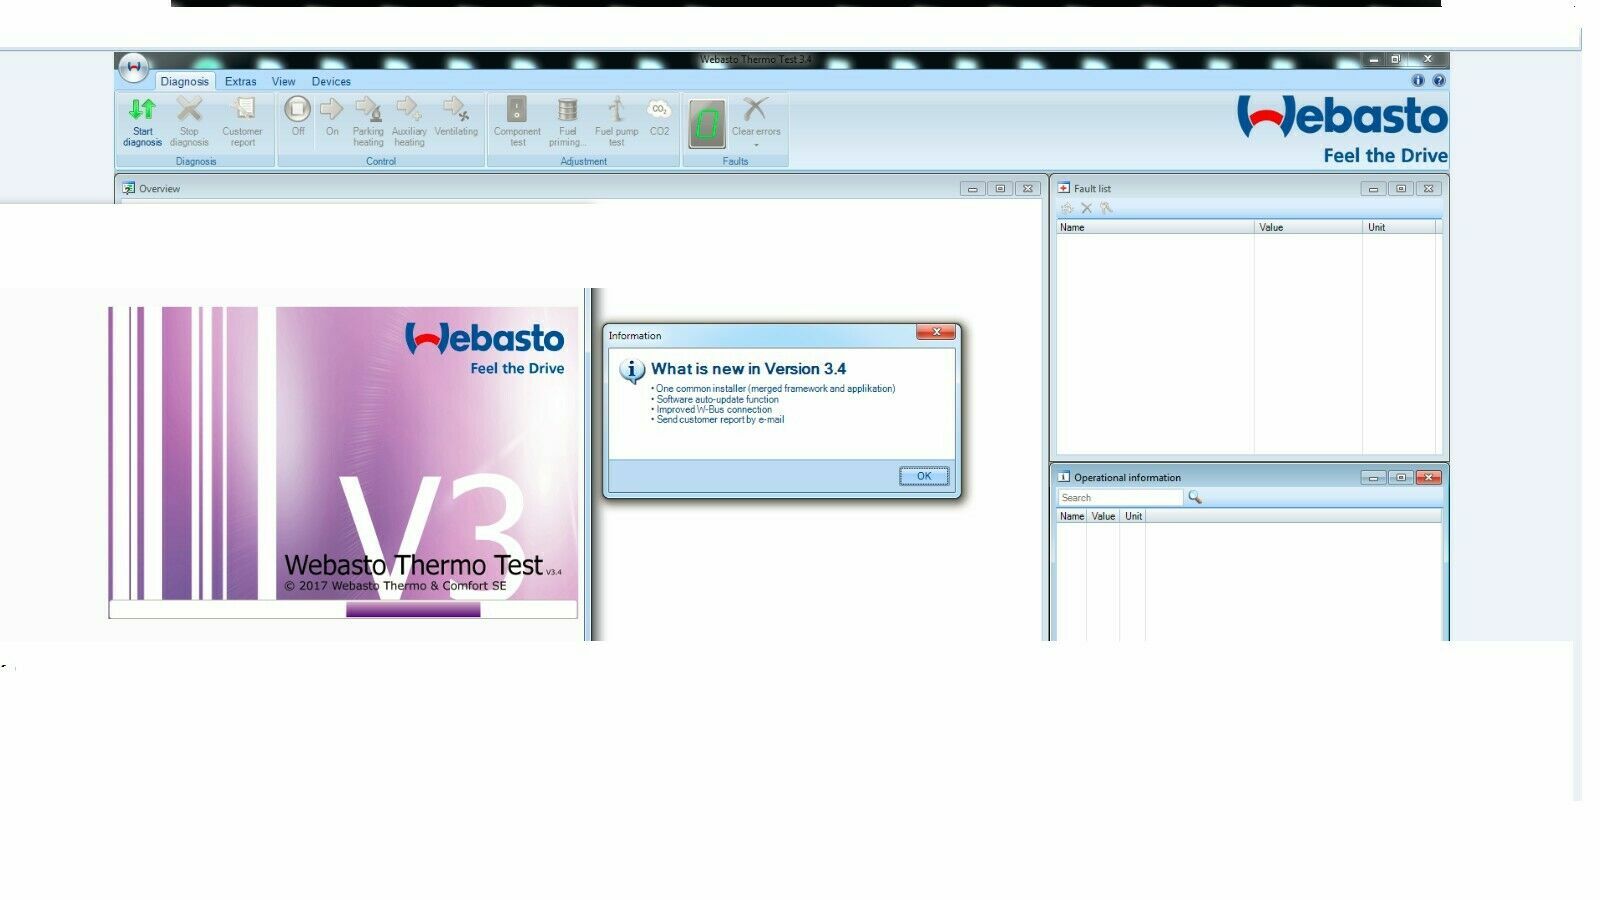The image size is (1600, 900).
Task: Close the Webasto Thermo Test main window
Action: pos(1428,60)
